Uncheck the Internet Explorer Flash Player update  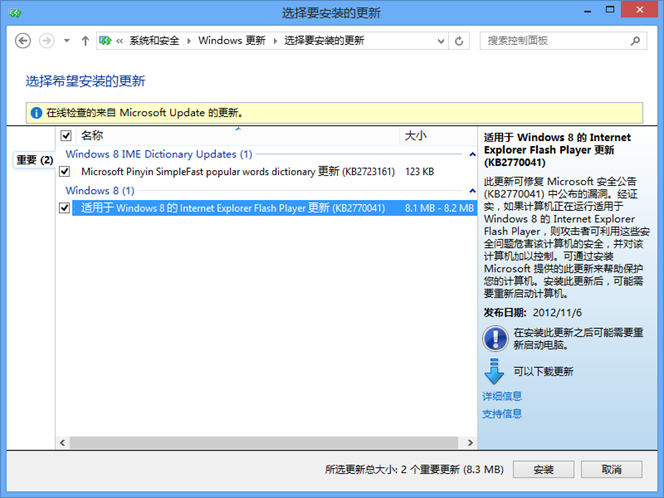[66, 208]
